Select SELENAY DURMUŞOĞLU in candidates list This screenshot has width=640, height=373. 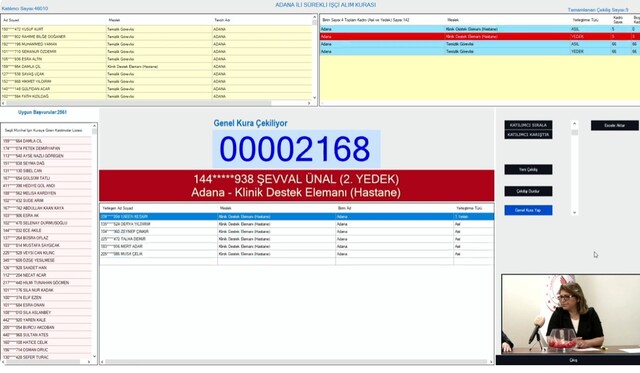[x=46, y=223]
